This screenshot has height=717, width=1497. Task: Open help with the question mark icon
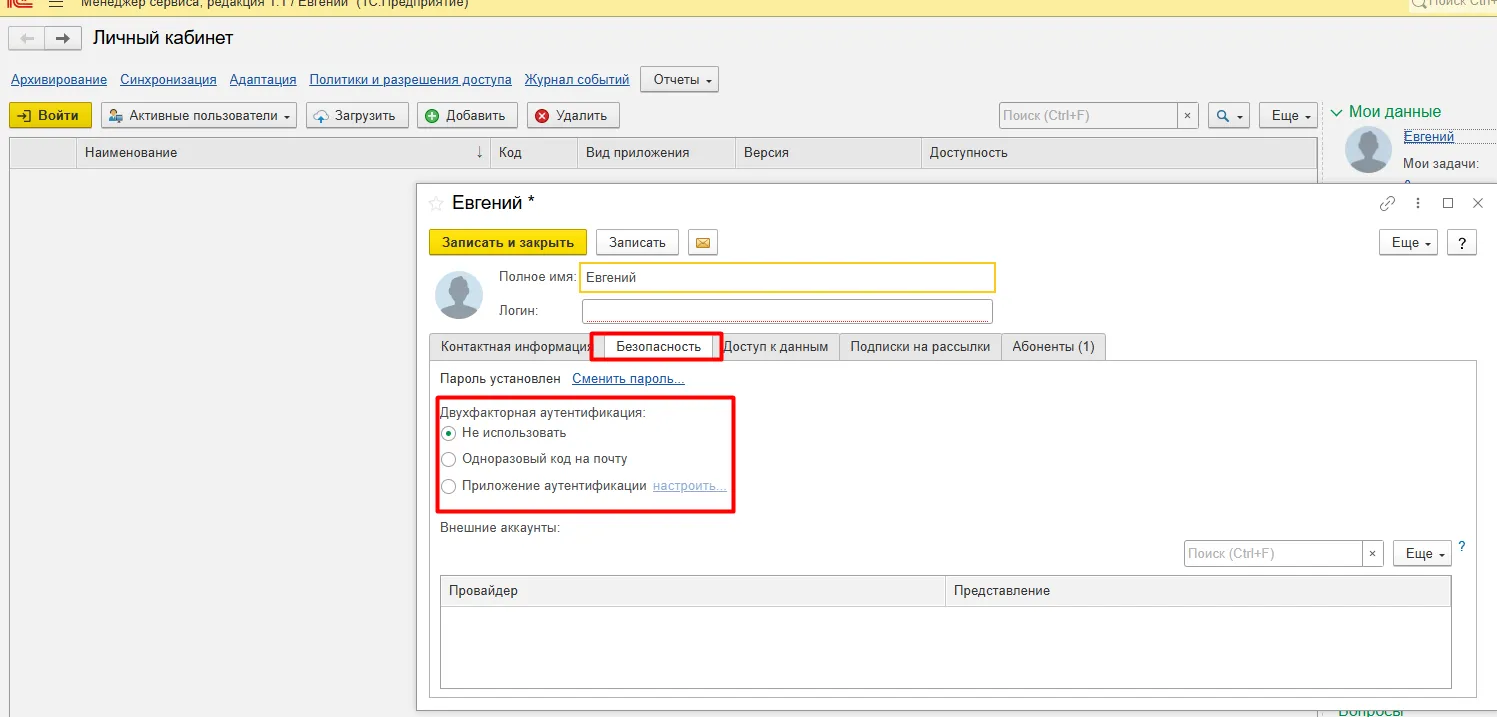[1461, 242]
